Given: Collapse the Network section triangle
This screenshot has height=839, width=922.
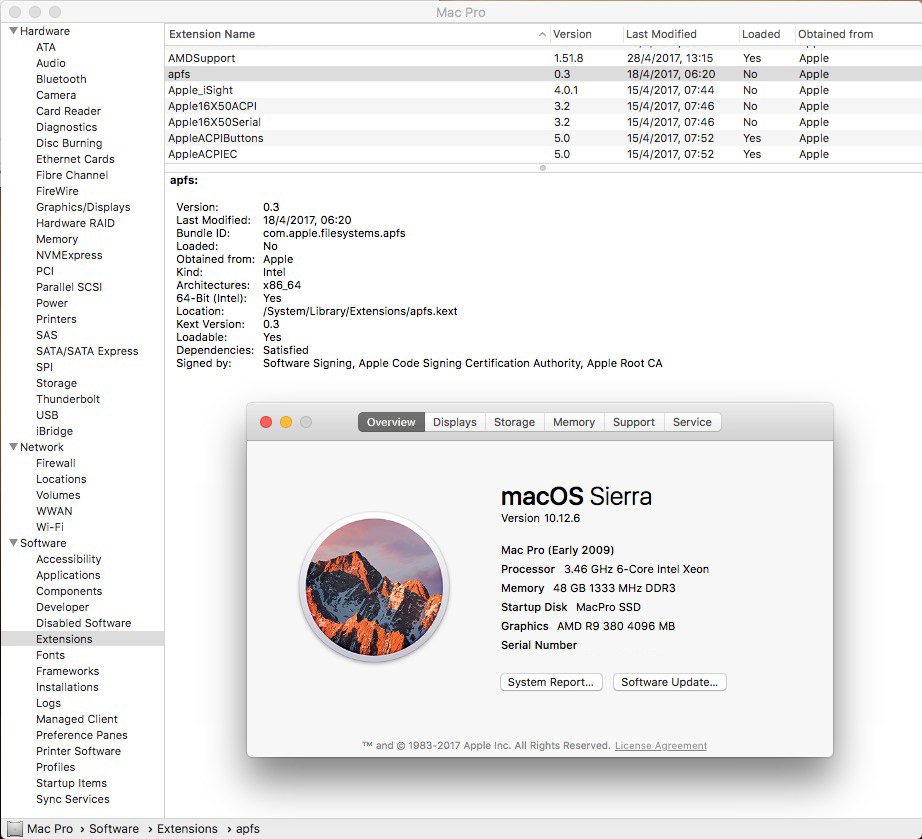Looking at the screenshot, I should 13,447.
